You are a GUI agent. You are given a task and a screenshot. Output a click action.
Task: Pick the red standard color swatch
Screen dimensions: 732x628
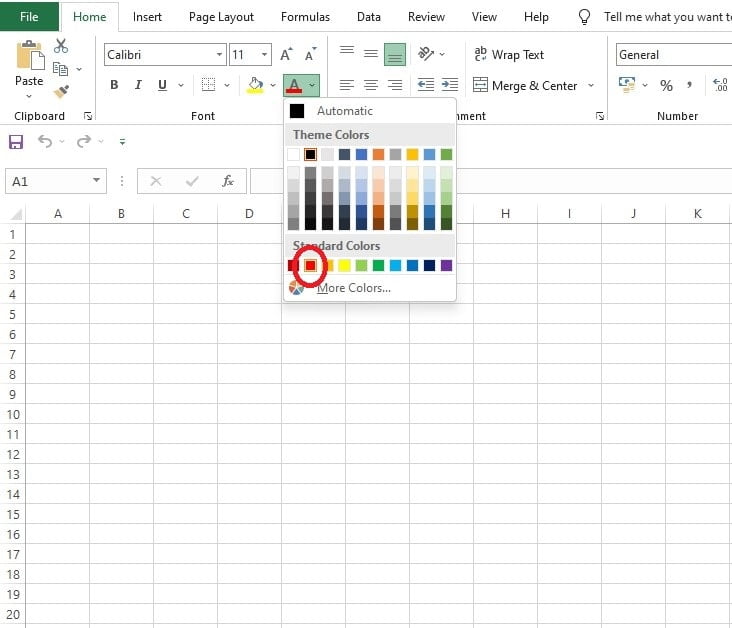[310, 266]
